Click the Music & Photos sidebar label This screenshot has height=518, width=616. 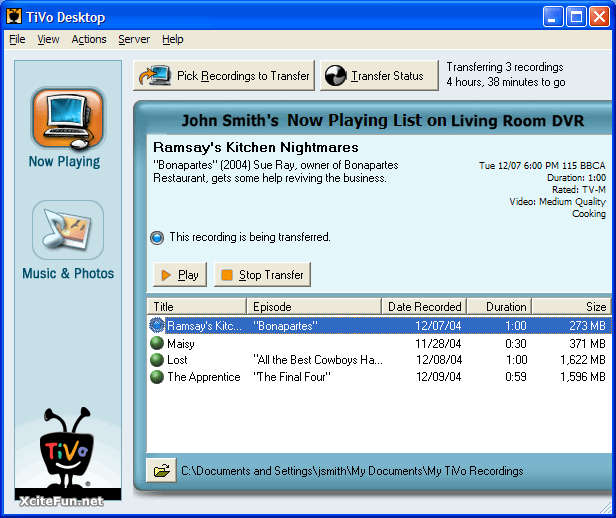point(68,273)
